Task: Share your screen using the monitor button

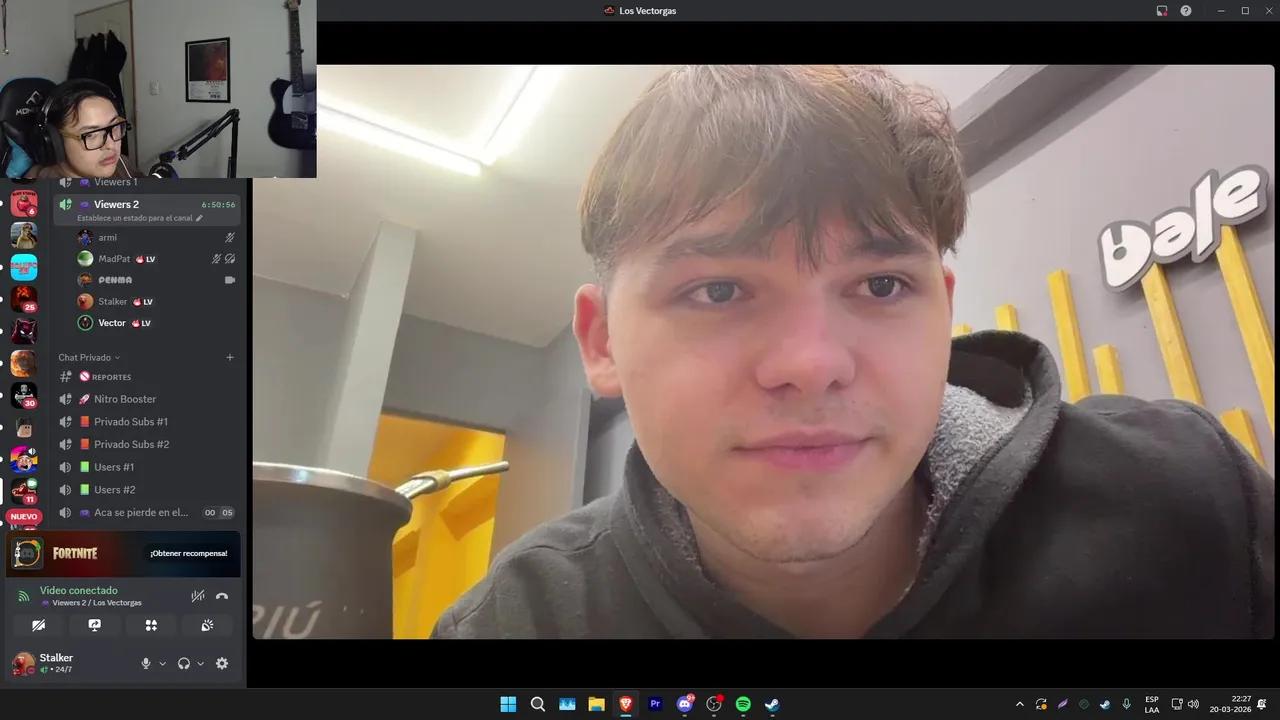Action: (x=95, y=625)
